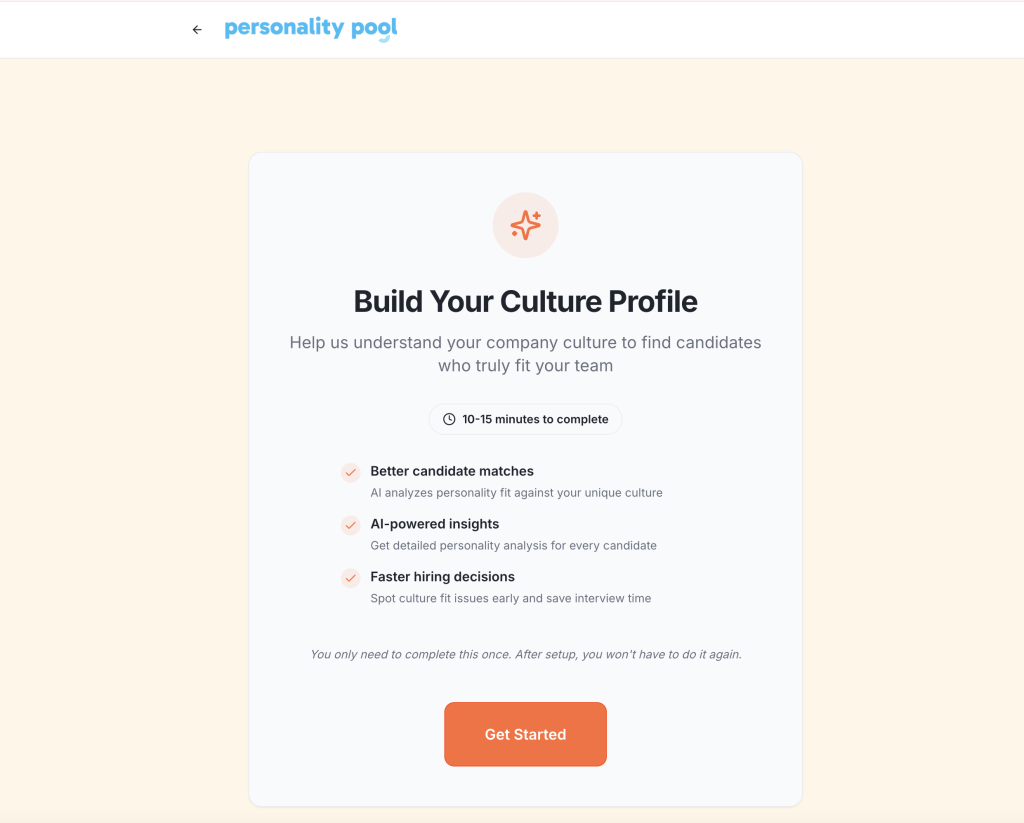Click the AI analyzes personality fit description
This screenshot has width=1024, height=823.
coord(516,493)
